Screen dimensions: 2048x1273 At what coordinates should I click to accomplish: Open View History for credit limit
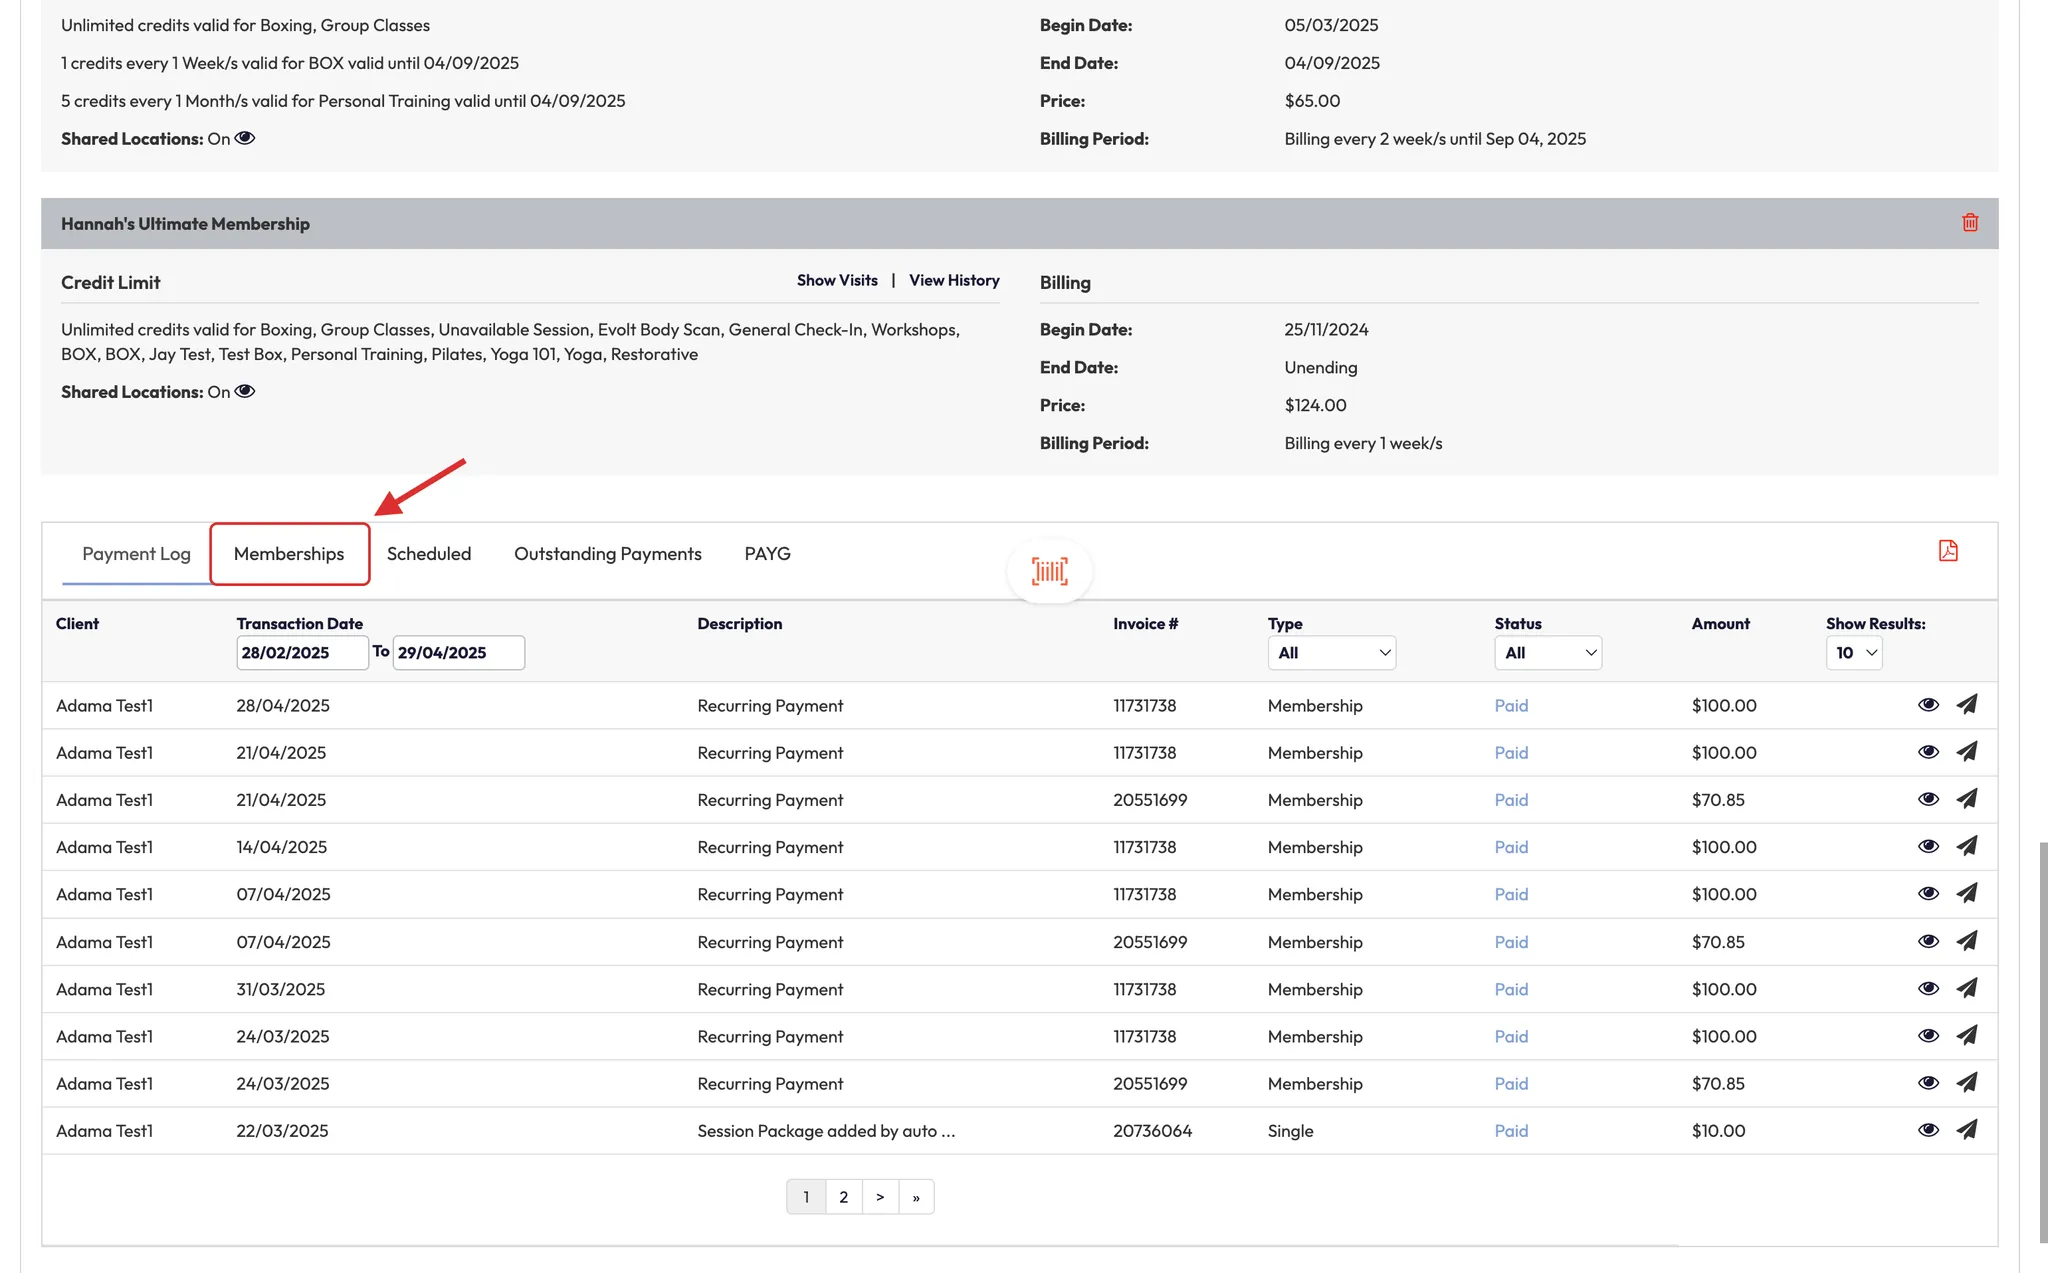(954, 281)
